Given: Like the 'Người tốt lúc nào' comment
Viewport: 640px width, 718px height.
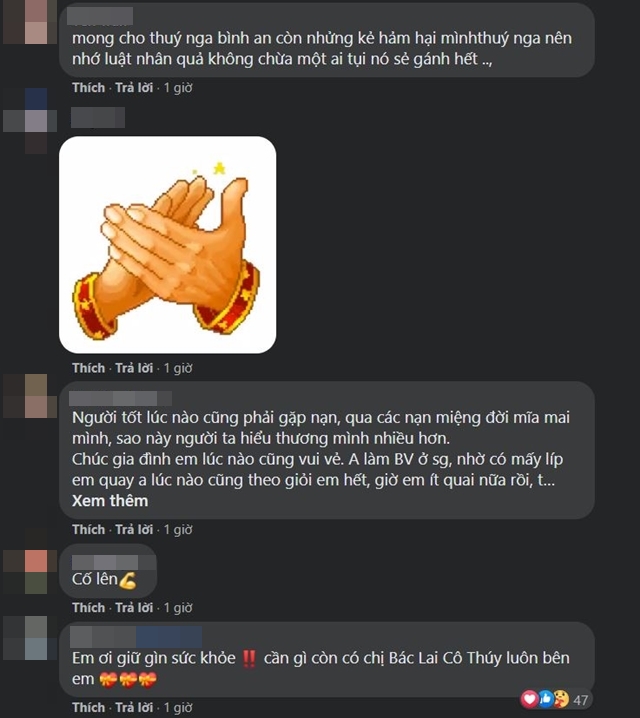Looking at the screenshot, I should [x=88, y=530].
